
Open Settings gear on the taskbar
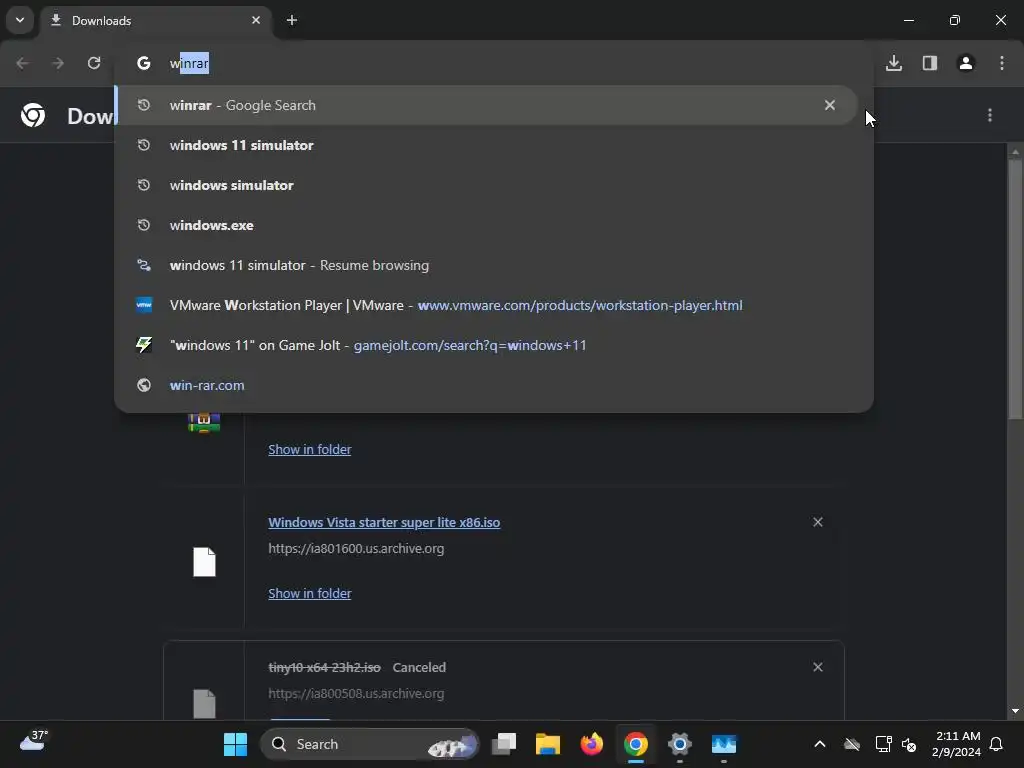(679, 744)
